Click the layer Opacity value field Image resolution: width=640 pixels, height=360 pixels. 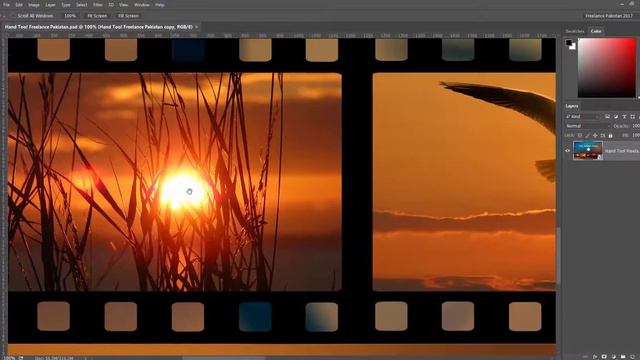coord(636,126)
